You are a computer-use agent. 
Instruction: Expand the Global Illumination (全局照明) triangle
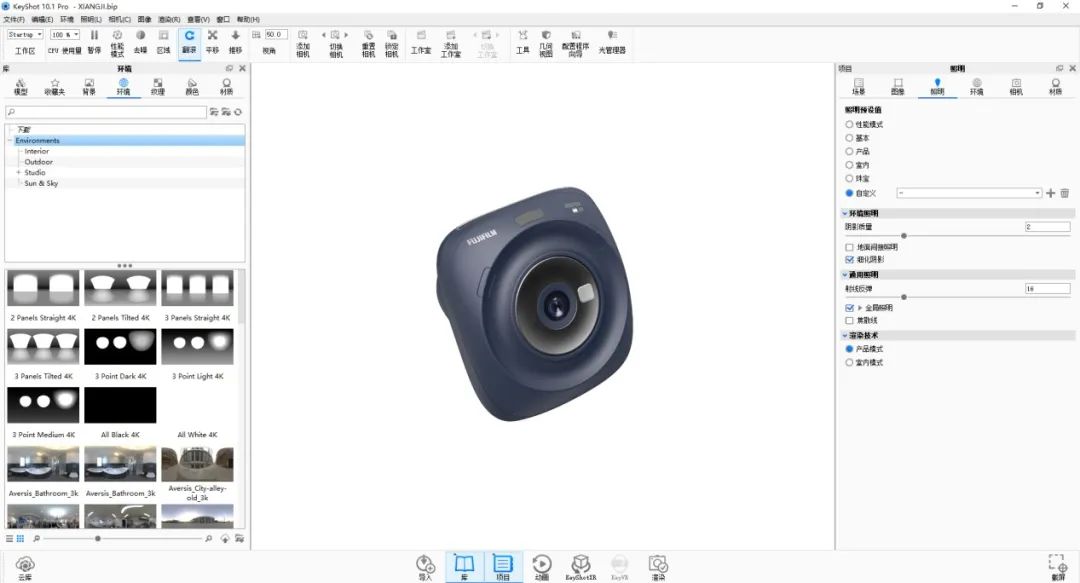[x=860, y=308]
